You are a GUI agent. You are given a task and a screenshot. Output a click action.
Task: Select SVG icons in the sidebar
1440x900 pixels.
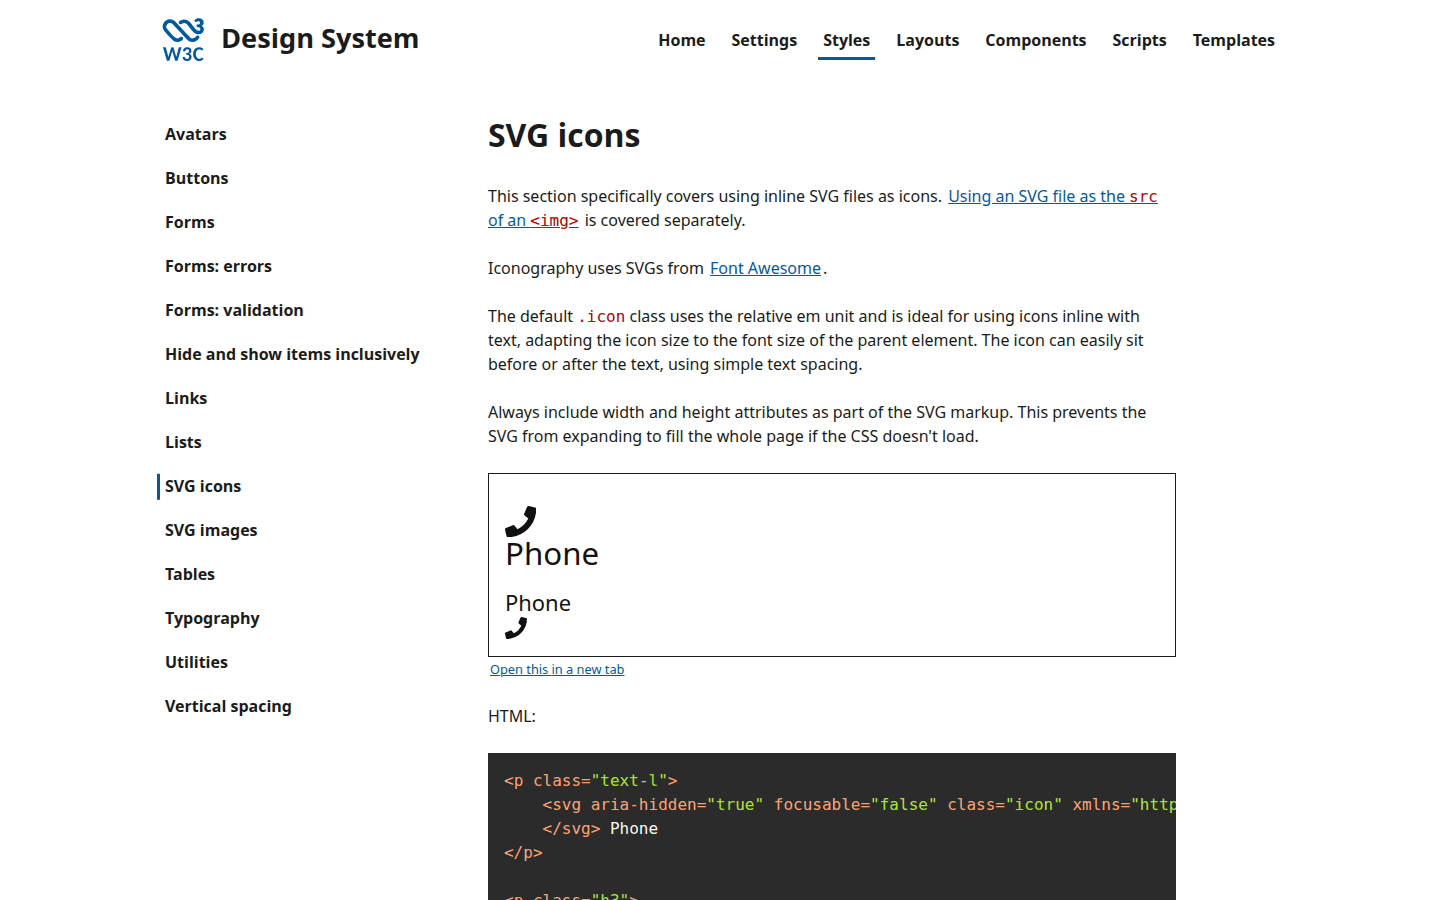point(203,486)
